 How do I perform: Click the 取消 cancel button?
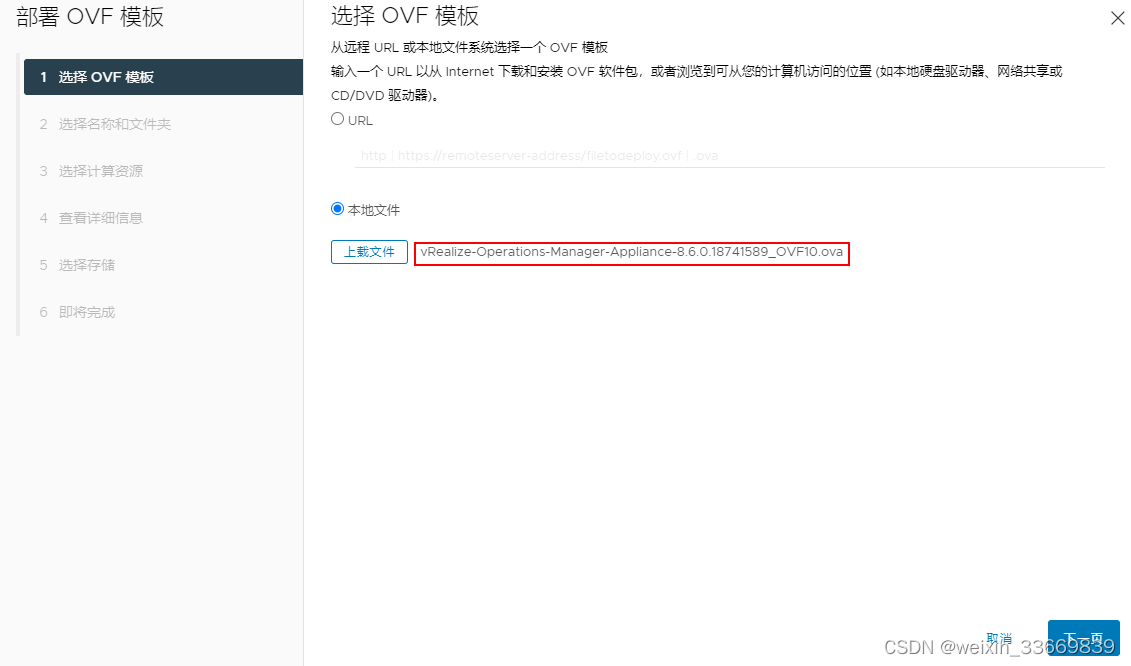coord(999,639)
